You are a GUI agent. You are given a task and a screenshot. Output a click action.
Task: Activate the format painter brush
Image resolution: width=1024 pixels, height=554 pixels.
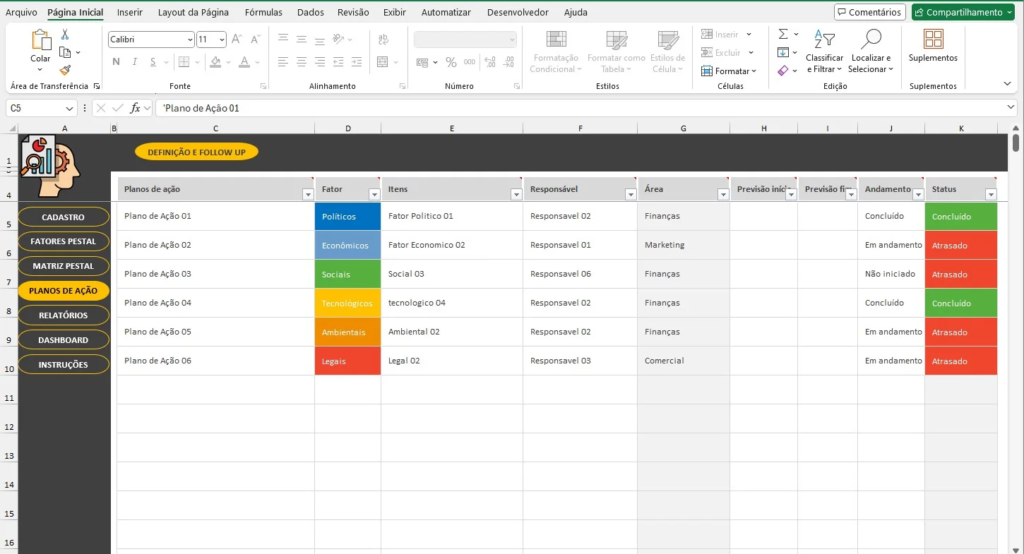pyautogui.click(x=65, y=70)
